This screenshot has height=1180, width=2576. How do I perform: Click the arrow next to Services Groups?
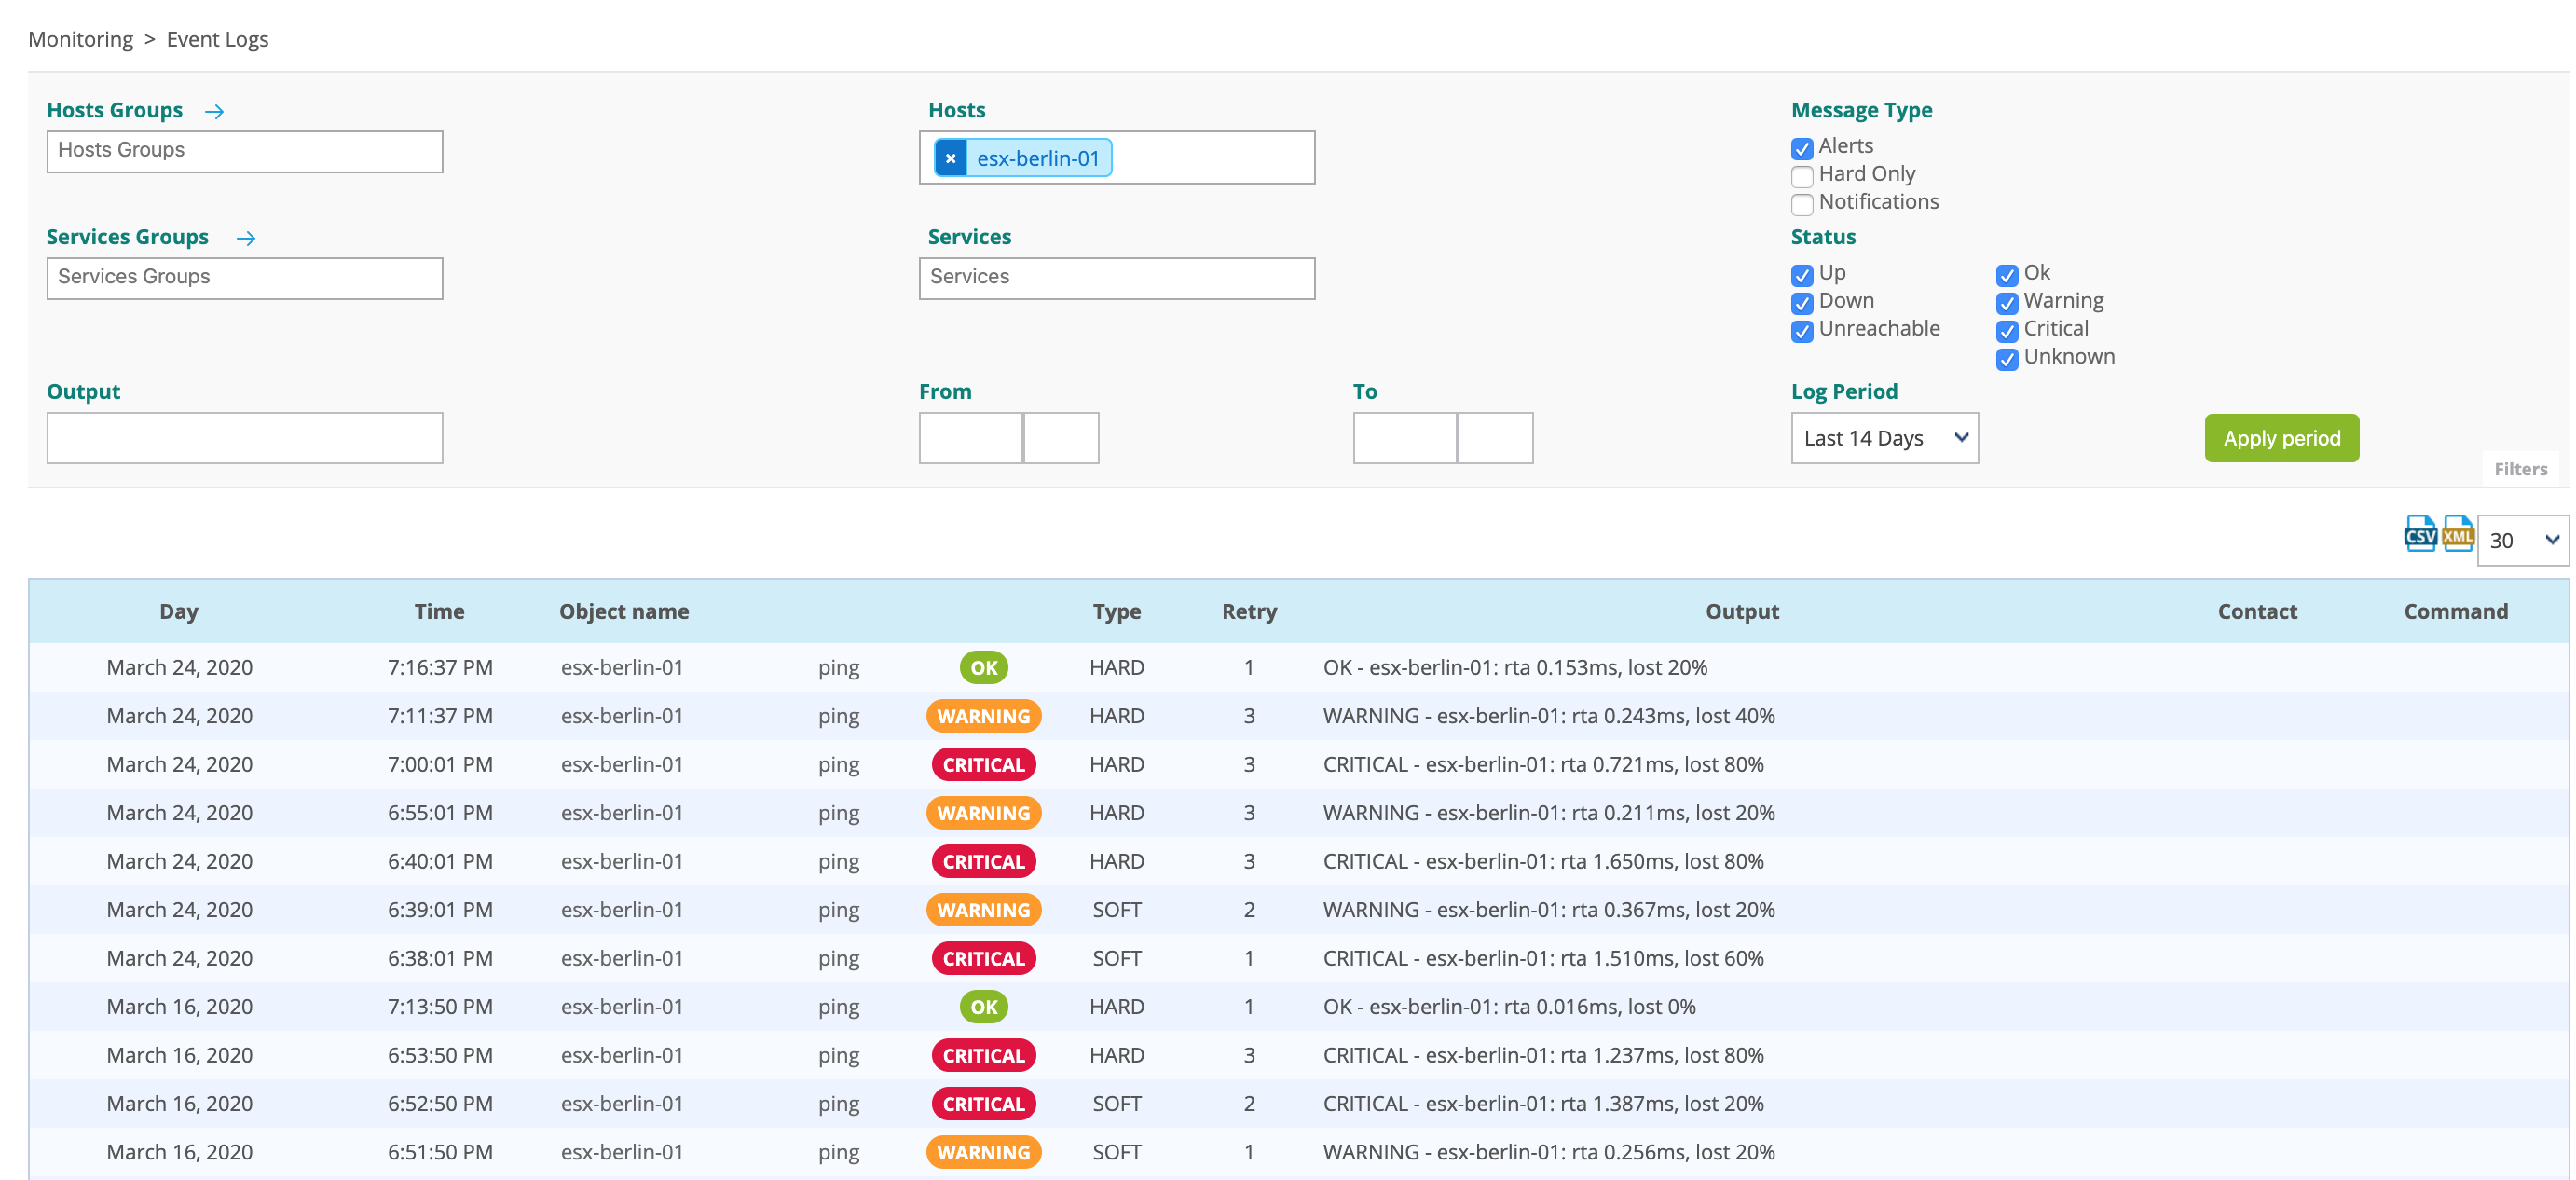246,238
